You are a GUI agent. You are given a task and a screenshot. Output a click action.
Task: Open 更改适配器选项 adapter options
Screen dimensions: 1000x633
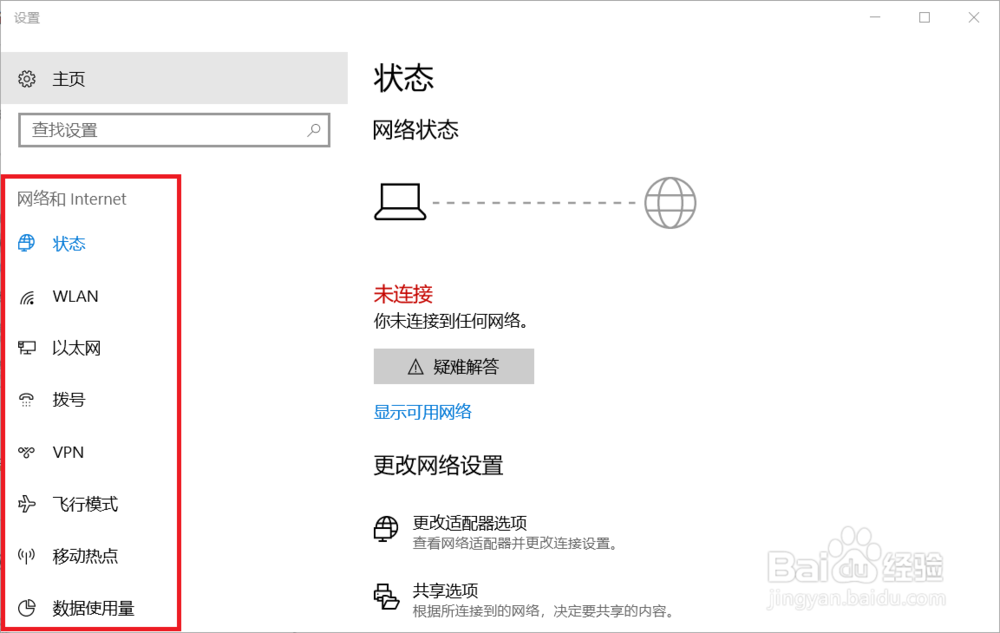[x=471, y=523]
